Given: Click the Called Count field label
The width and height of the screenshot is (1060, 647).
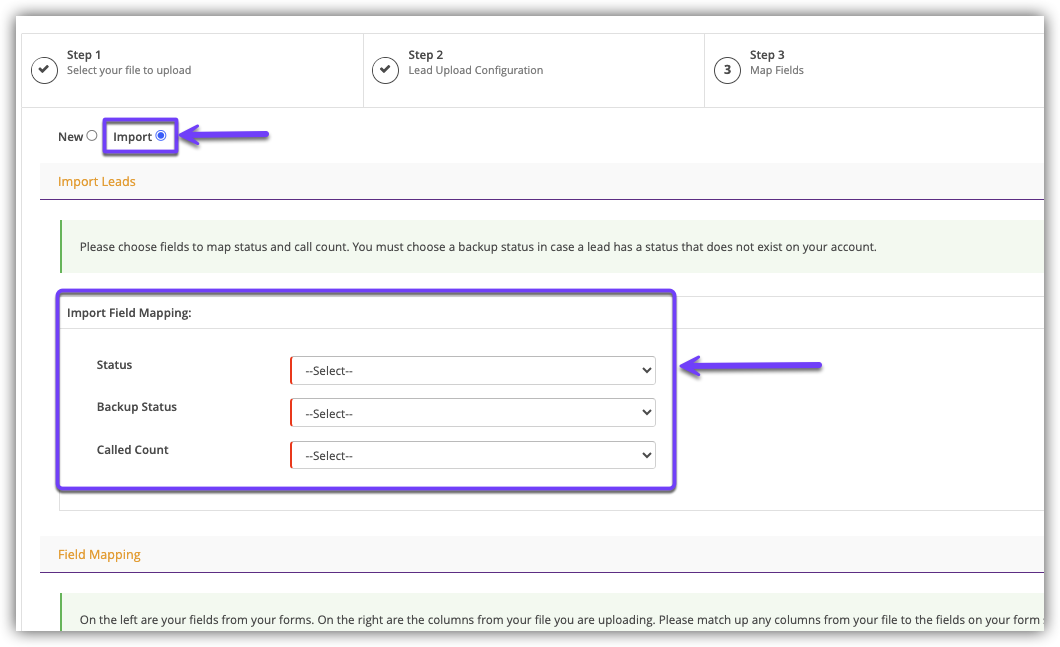Looking at the screenshot, I should coord(132,450).
